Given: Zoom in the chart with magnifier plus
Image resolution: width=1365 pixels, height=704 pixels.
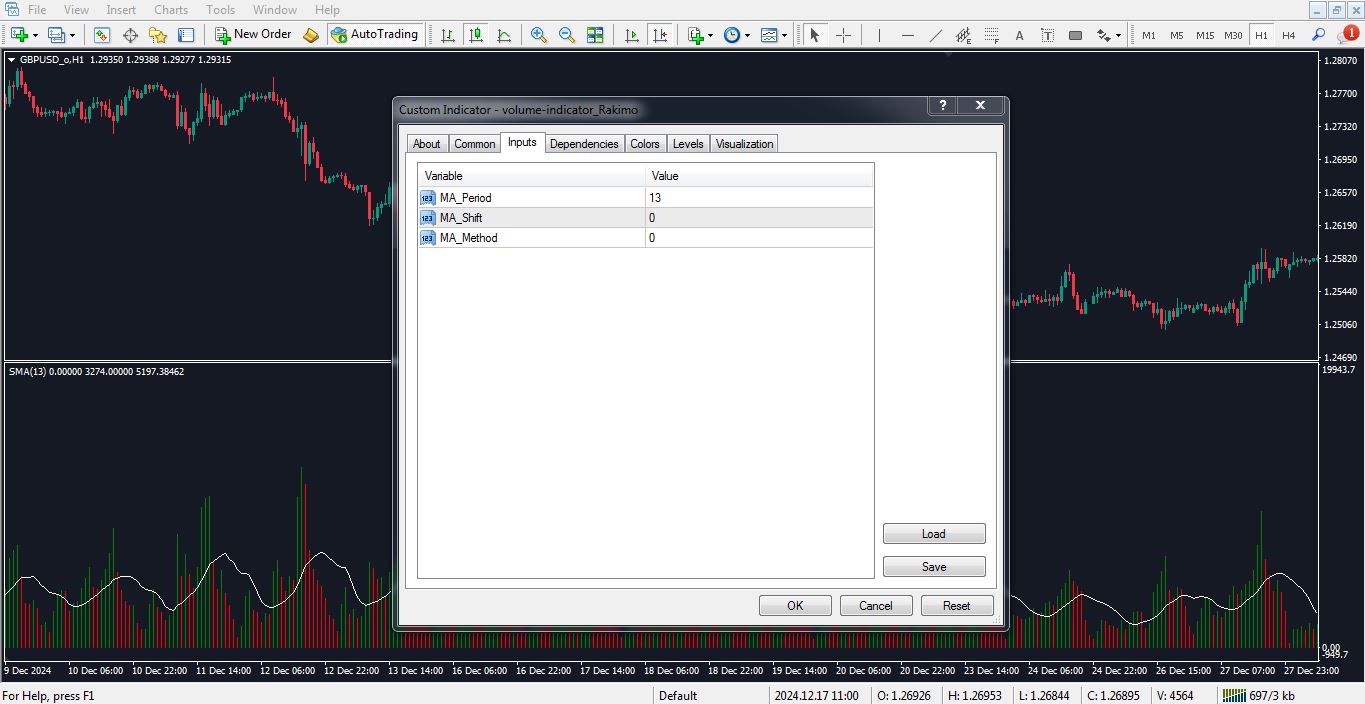Looking at the screenshot, I should 539,35.
